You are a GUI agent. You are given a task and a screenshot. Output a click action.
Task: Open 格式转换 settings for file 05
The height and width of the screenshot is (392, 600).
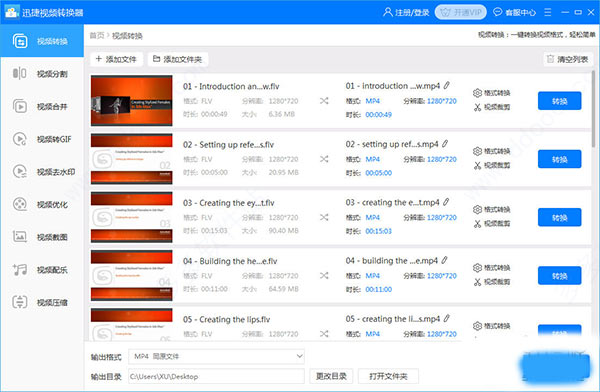click(492, 326)
